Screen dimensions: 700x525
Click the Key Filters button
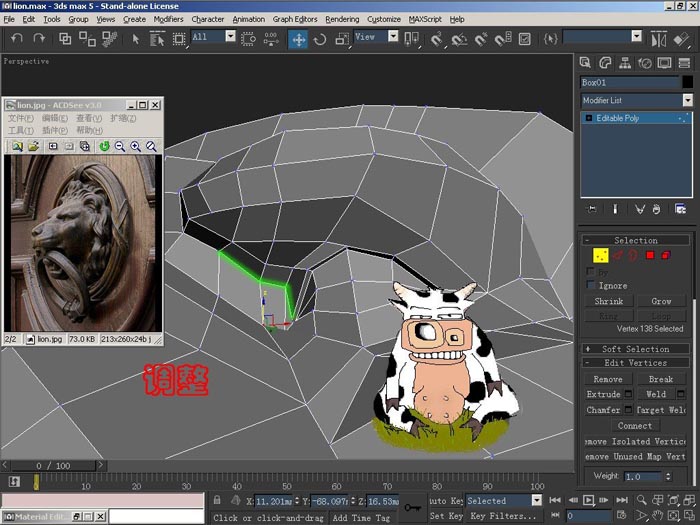pos(504,516)
